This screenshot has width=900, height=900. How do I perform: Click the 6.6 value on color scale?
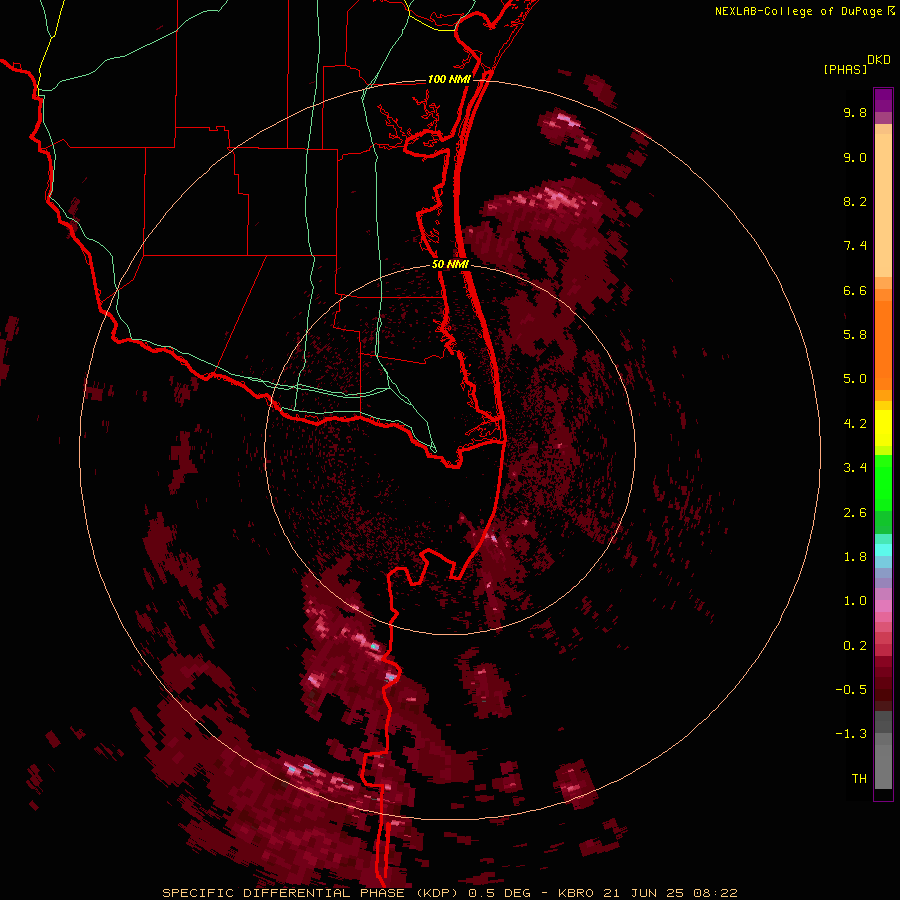855,290
